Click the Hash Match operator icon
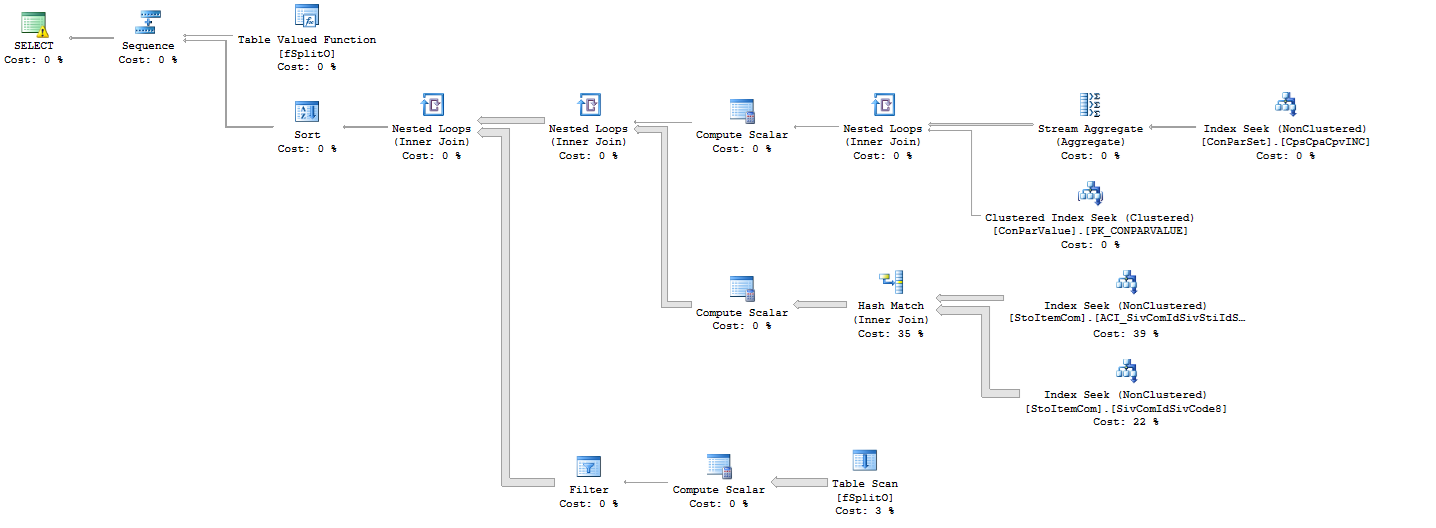 pos(890,282)
